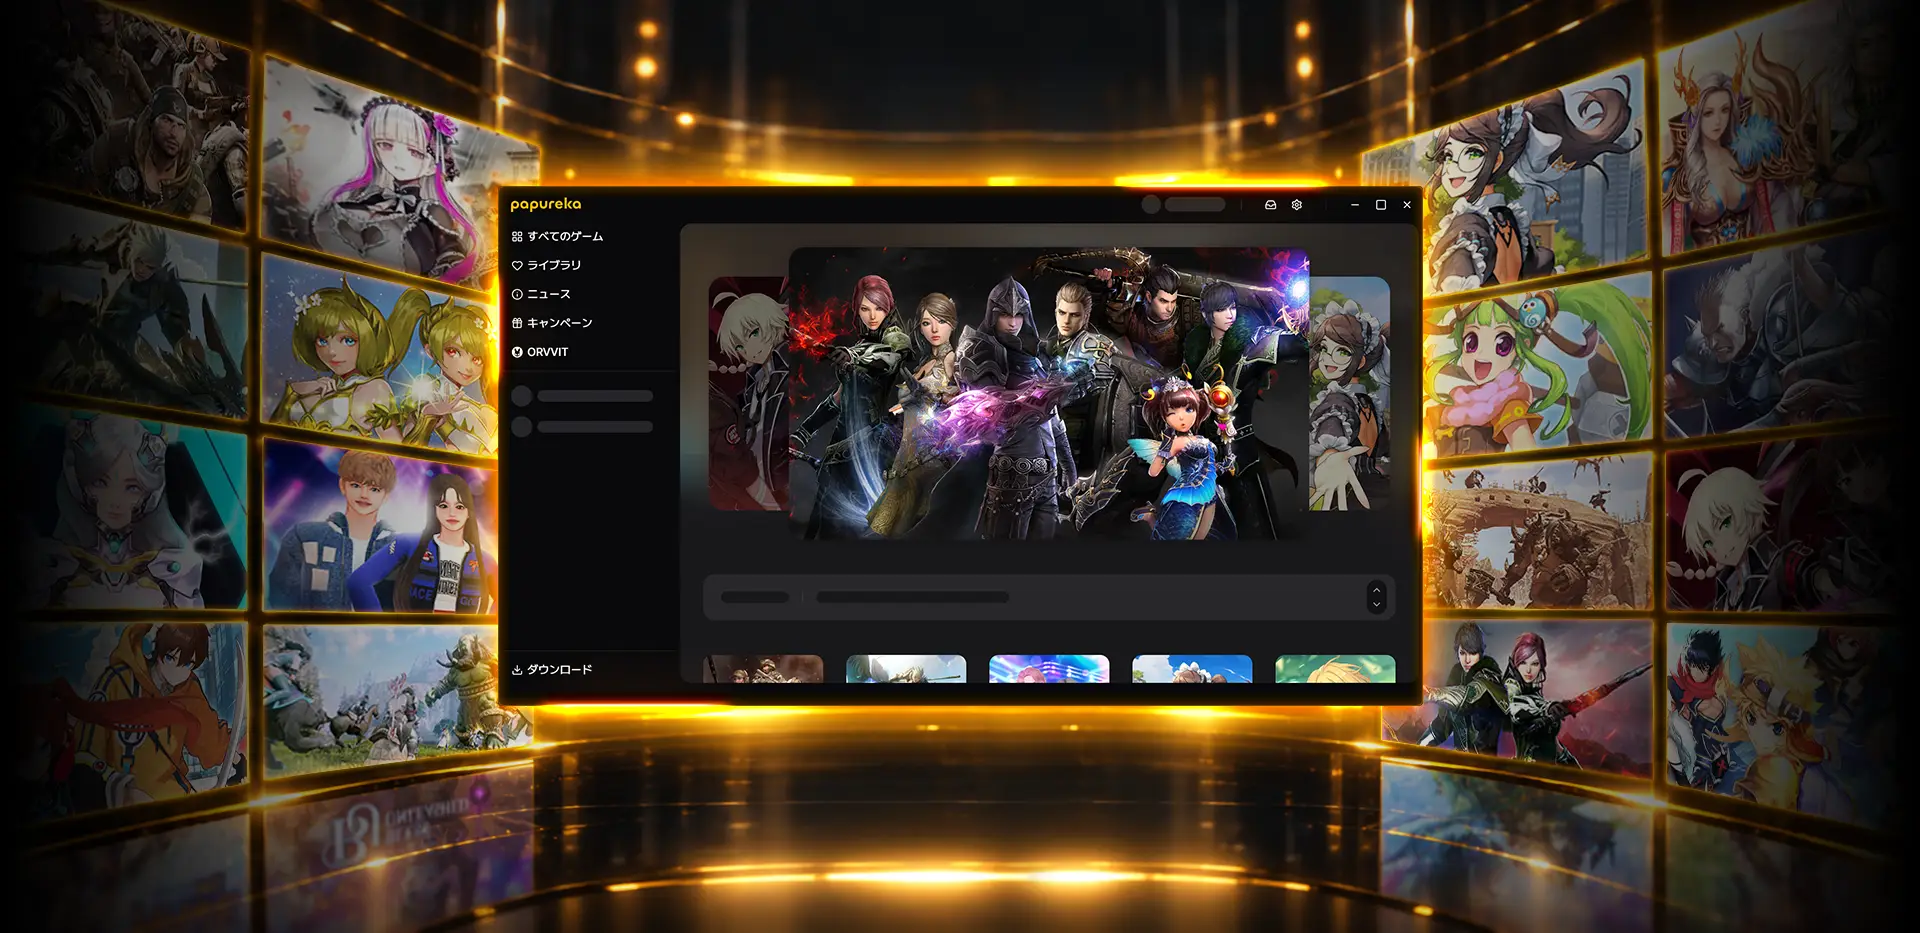Image resolution: width=1920 pixels, height=933 pixels.
Task: Open settings via the gear icon
Action: (1297, 205)
